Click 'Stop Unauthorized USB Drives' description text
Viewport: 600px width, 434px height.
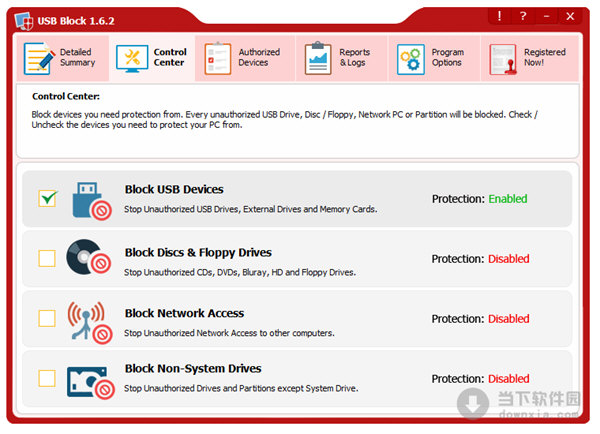click(251, 209)
